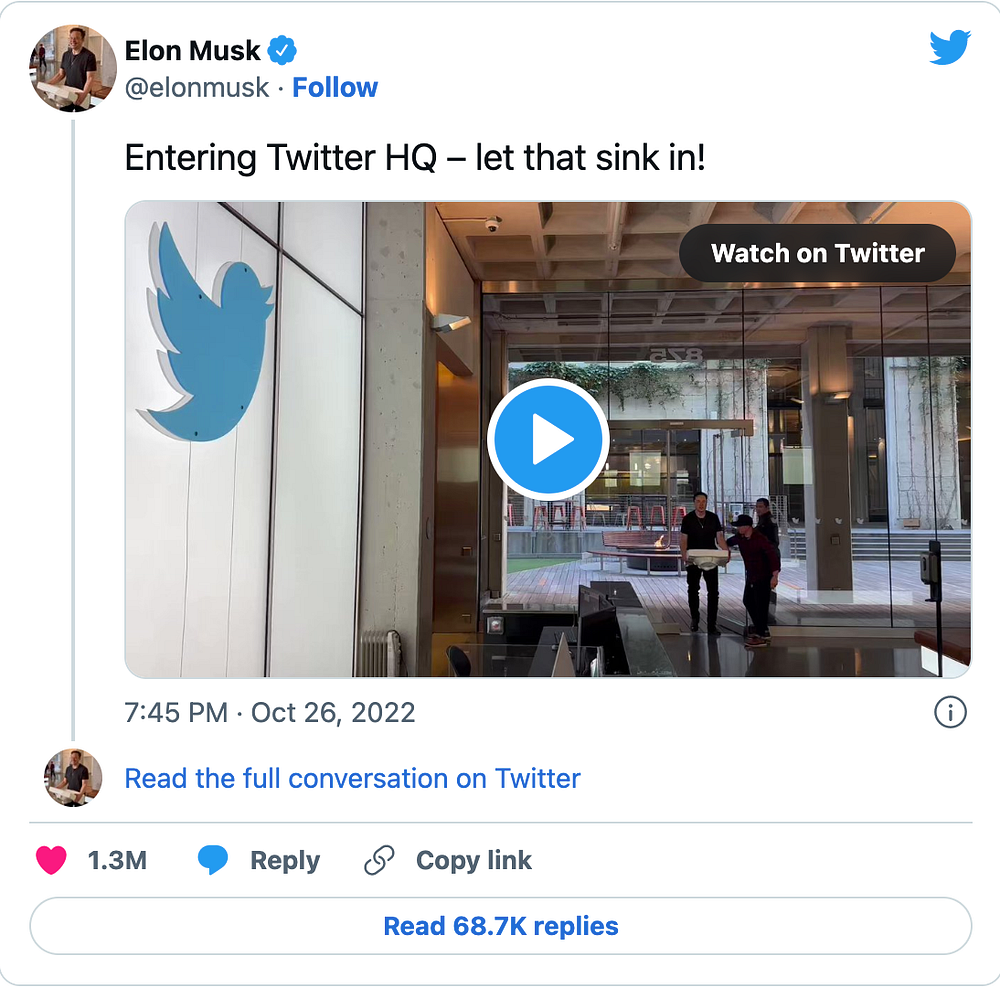Open the 7:45 PM · Oct 26, 2022 timestamp
The image size is (1000, 987).
pos(269,713)
